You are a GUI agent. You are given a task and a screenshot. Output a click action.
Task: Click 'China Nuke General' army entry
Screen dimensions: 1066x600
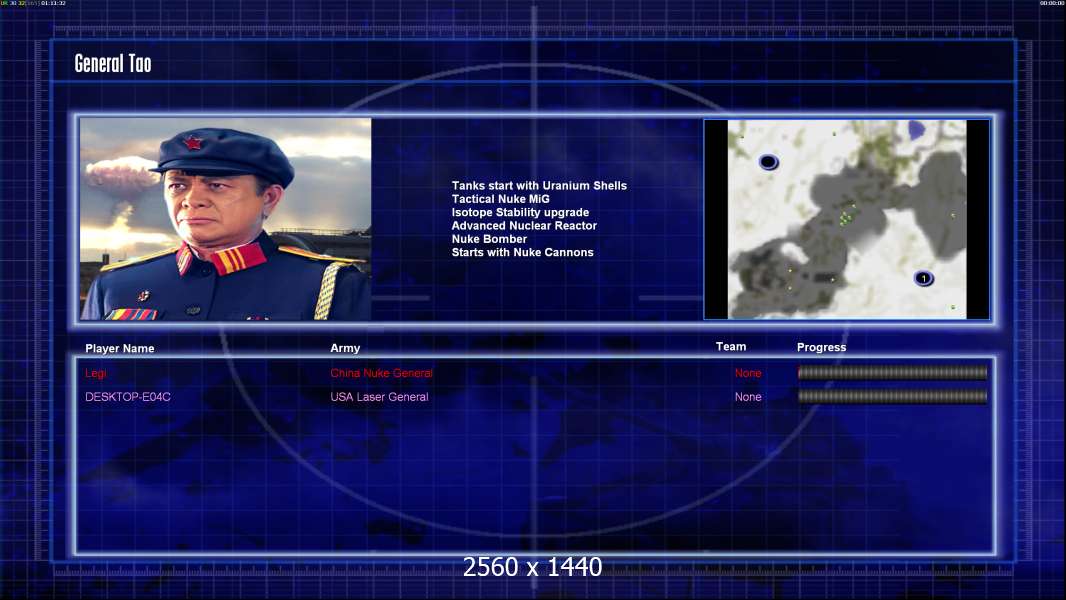pyautogui.click(x=381, y=373)
